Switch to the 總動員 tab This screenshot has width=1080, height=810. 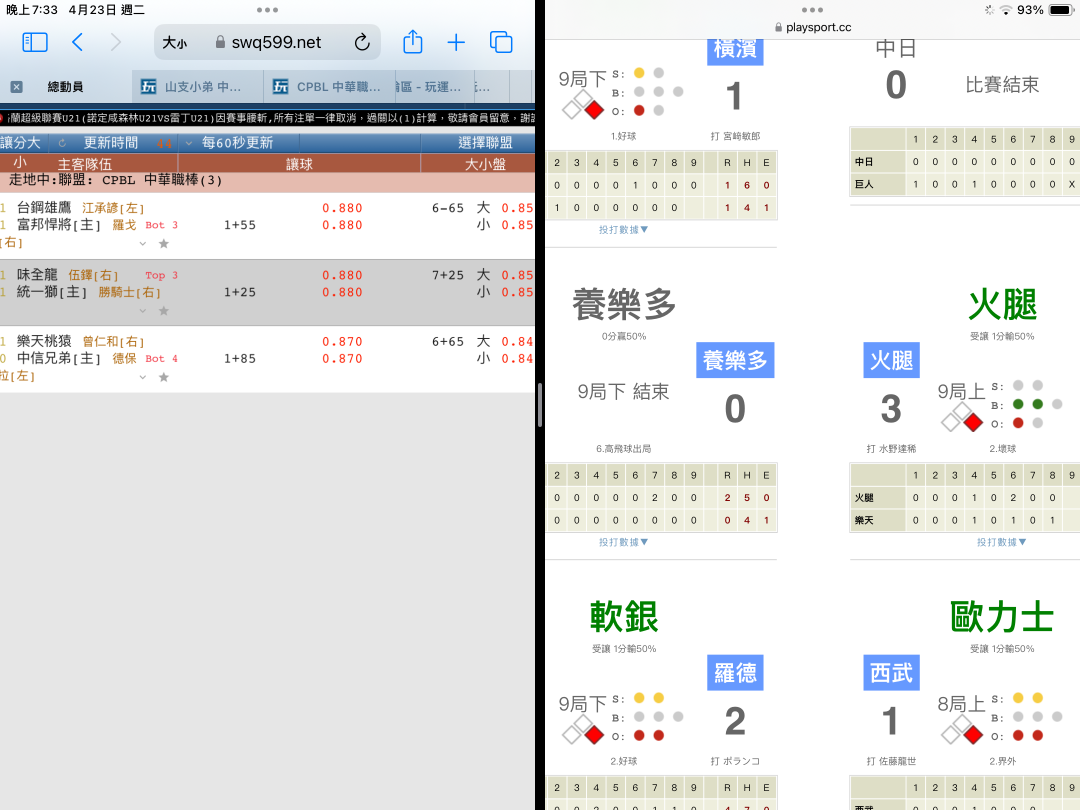[65, 87]
